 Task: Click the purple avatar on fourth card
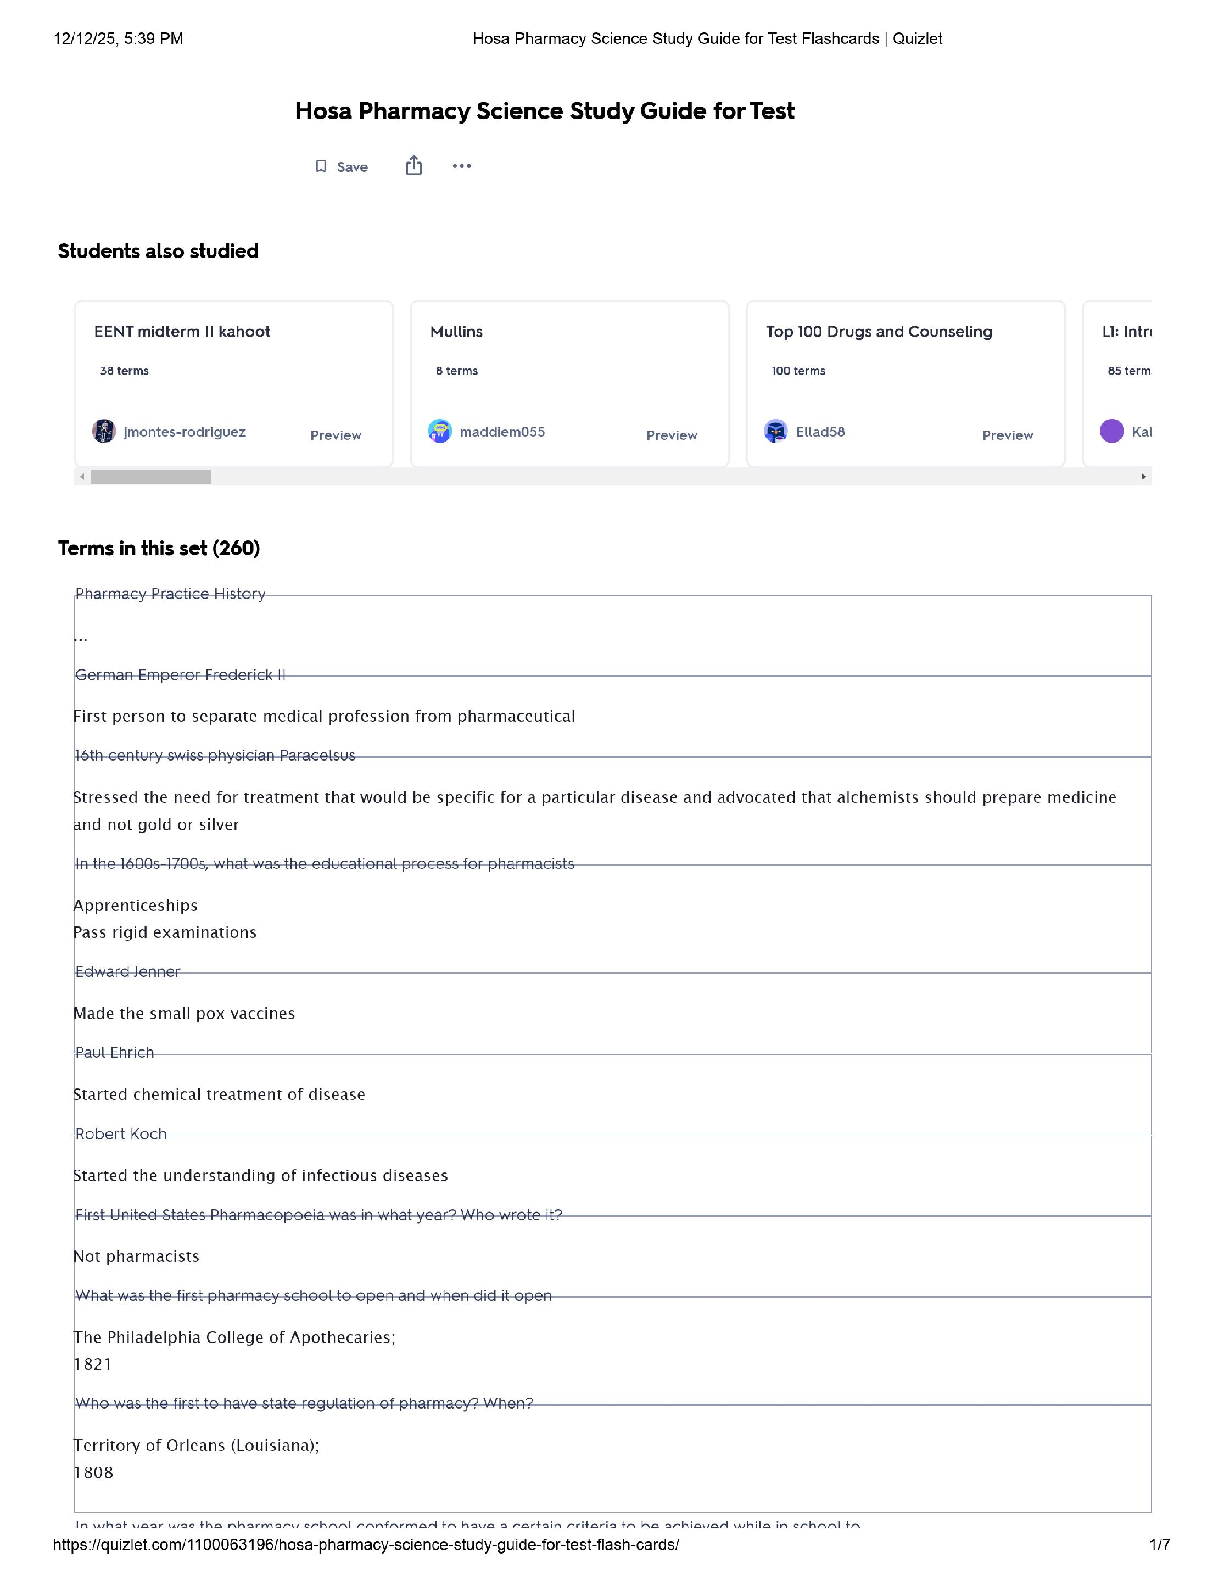pos(1112,431)
